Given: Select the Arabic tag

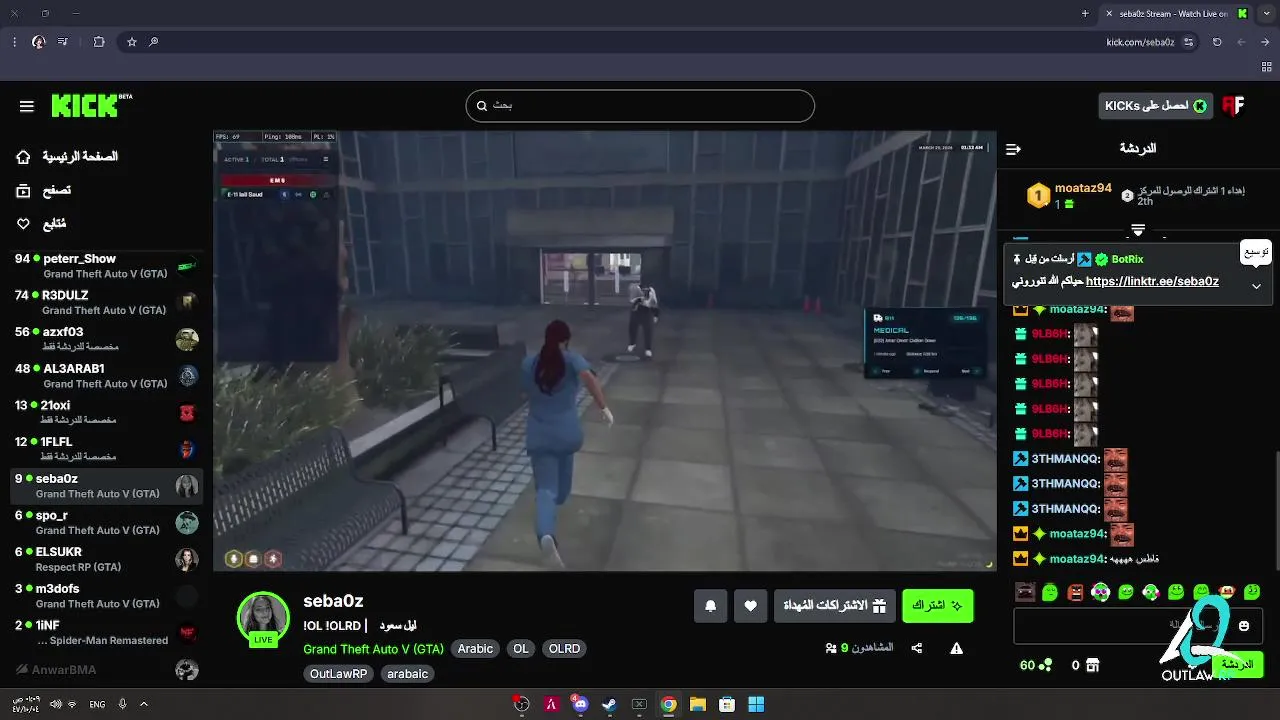Looking at the screenshot, I should click(x=475, y=649).
